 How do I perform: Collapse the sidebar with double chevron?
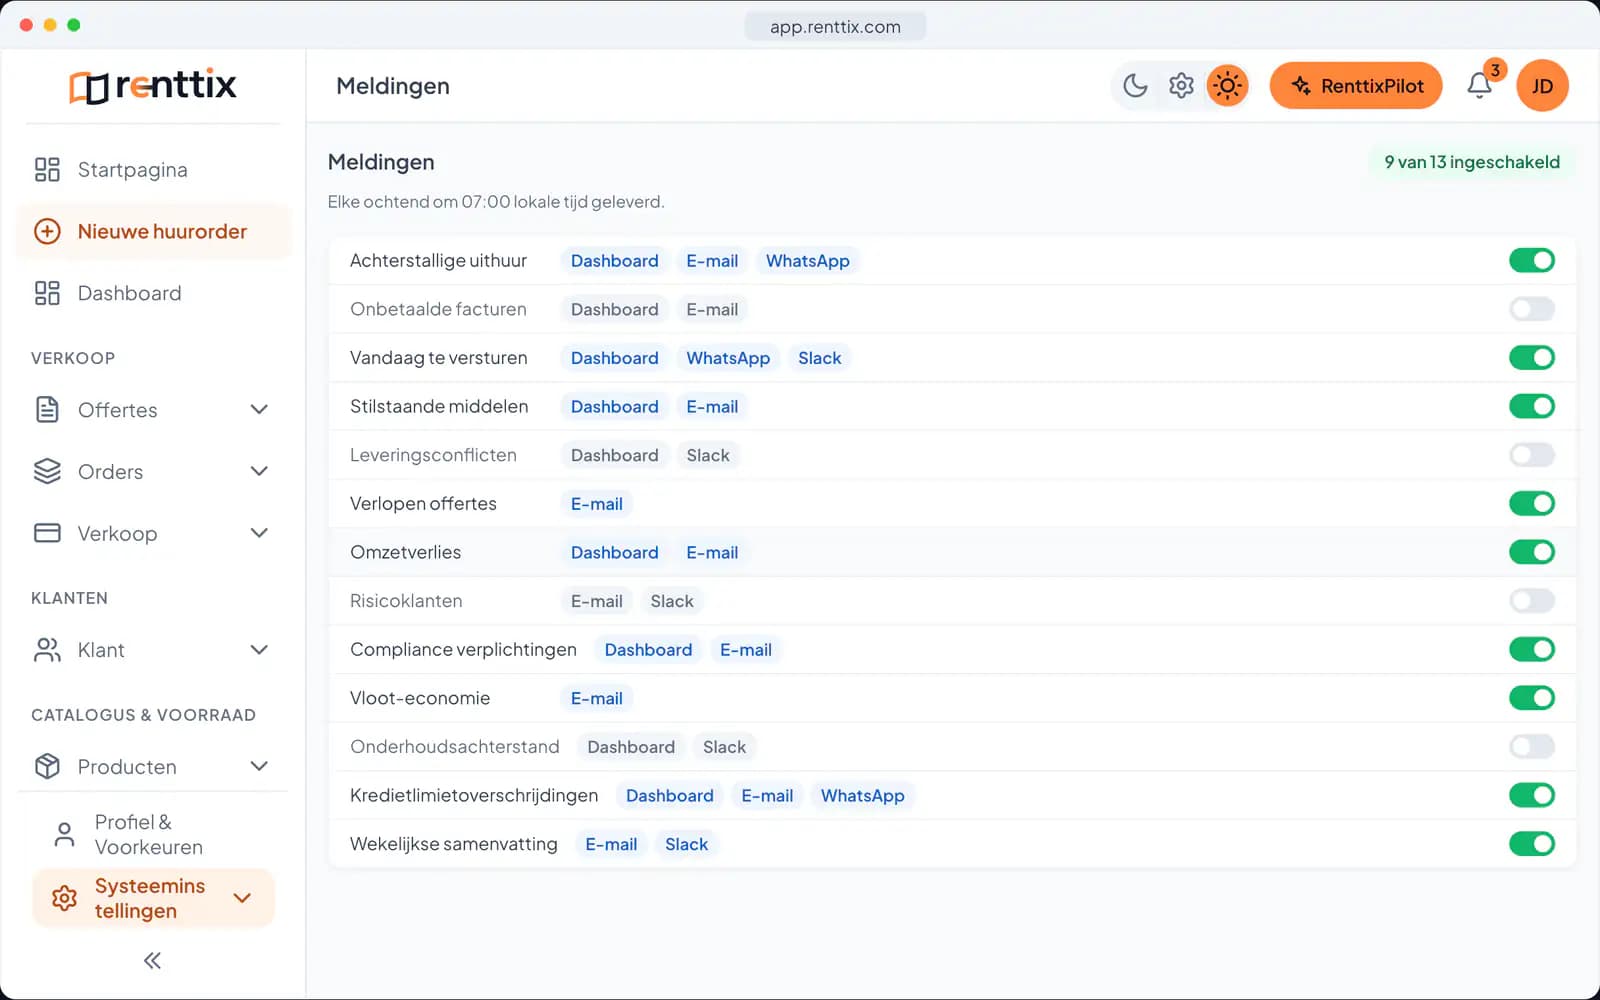pyautogui.click(x=152, y=961)
